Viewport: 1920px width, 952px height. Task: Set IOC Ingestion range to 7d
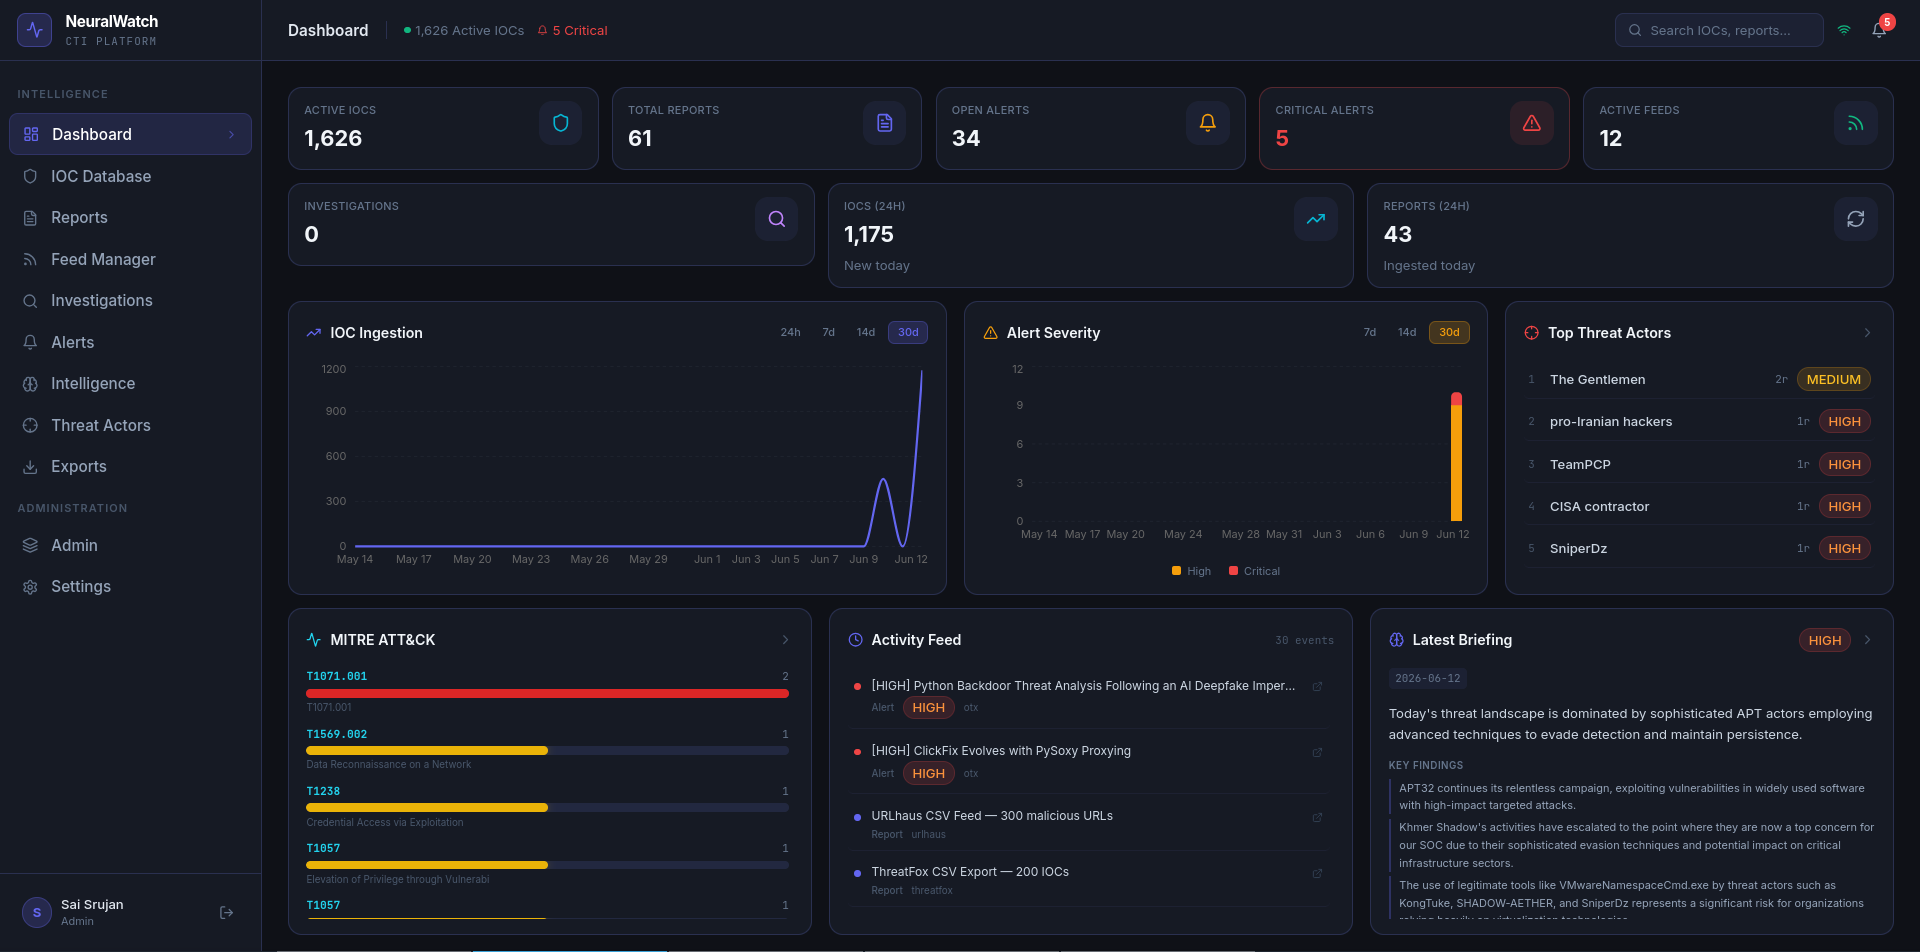tap(828, 332)
